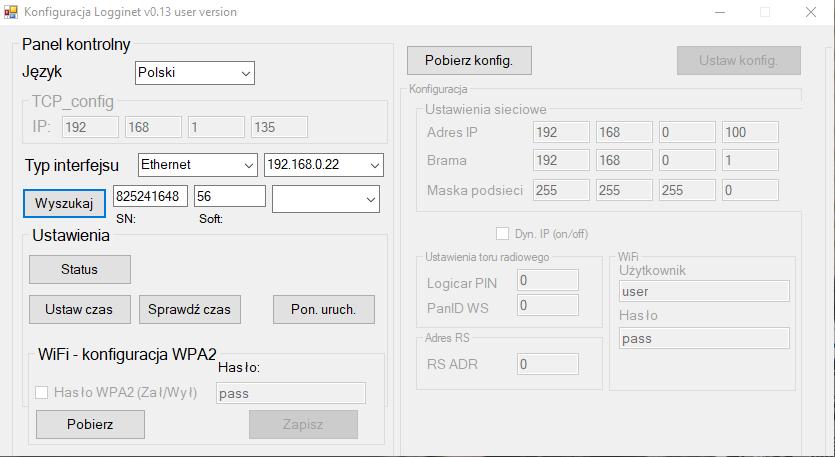Click the Adres IP last octet field 100

pos(750,132)
